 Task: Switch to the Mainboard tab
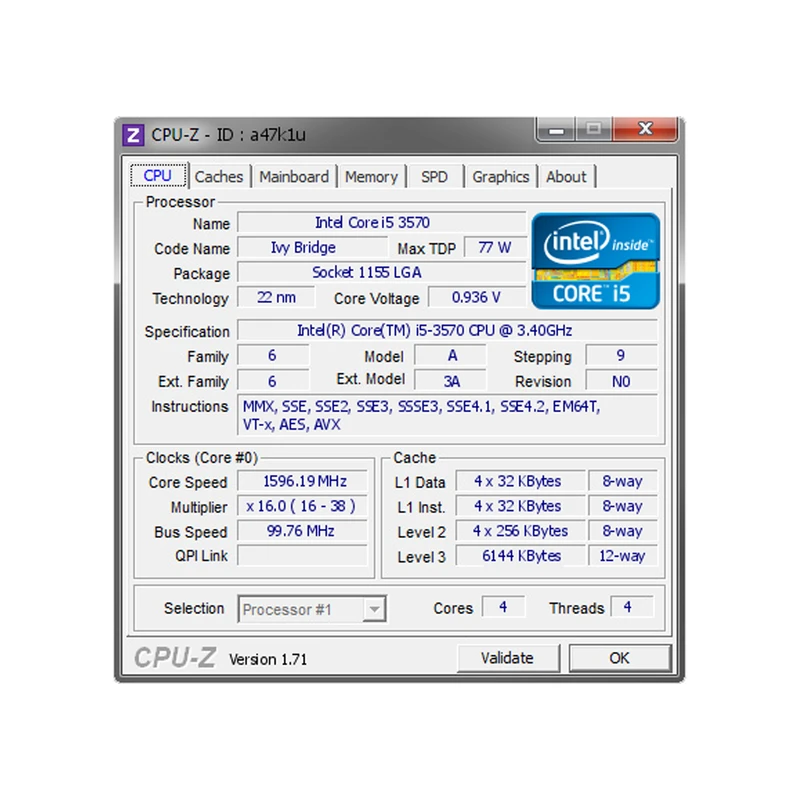click(293, 177)
